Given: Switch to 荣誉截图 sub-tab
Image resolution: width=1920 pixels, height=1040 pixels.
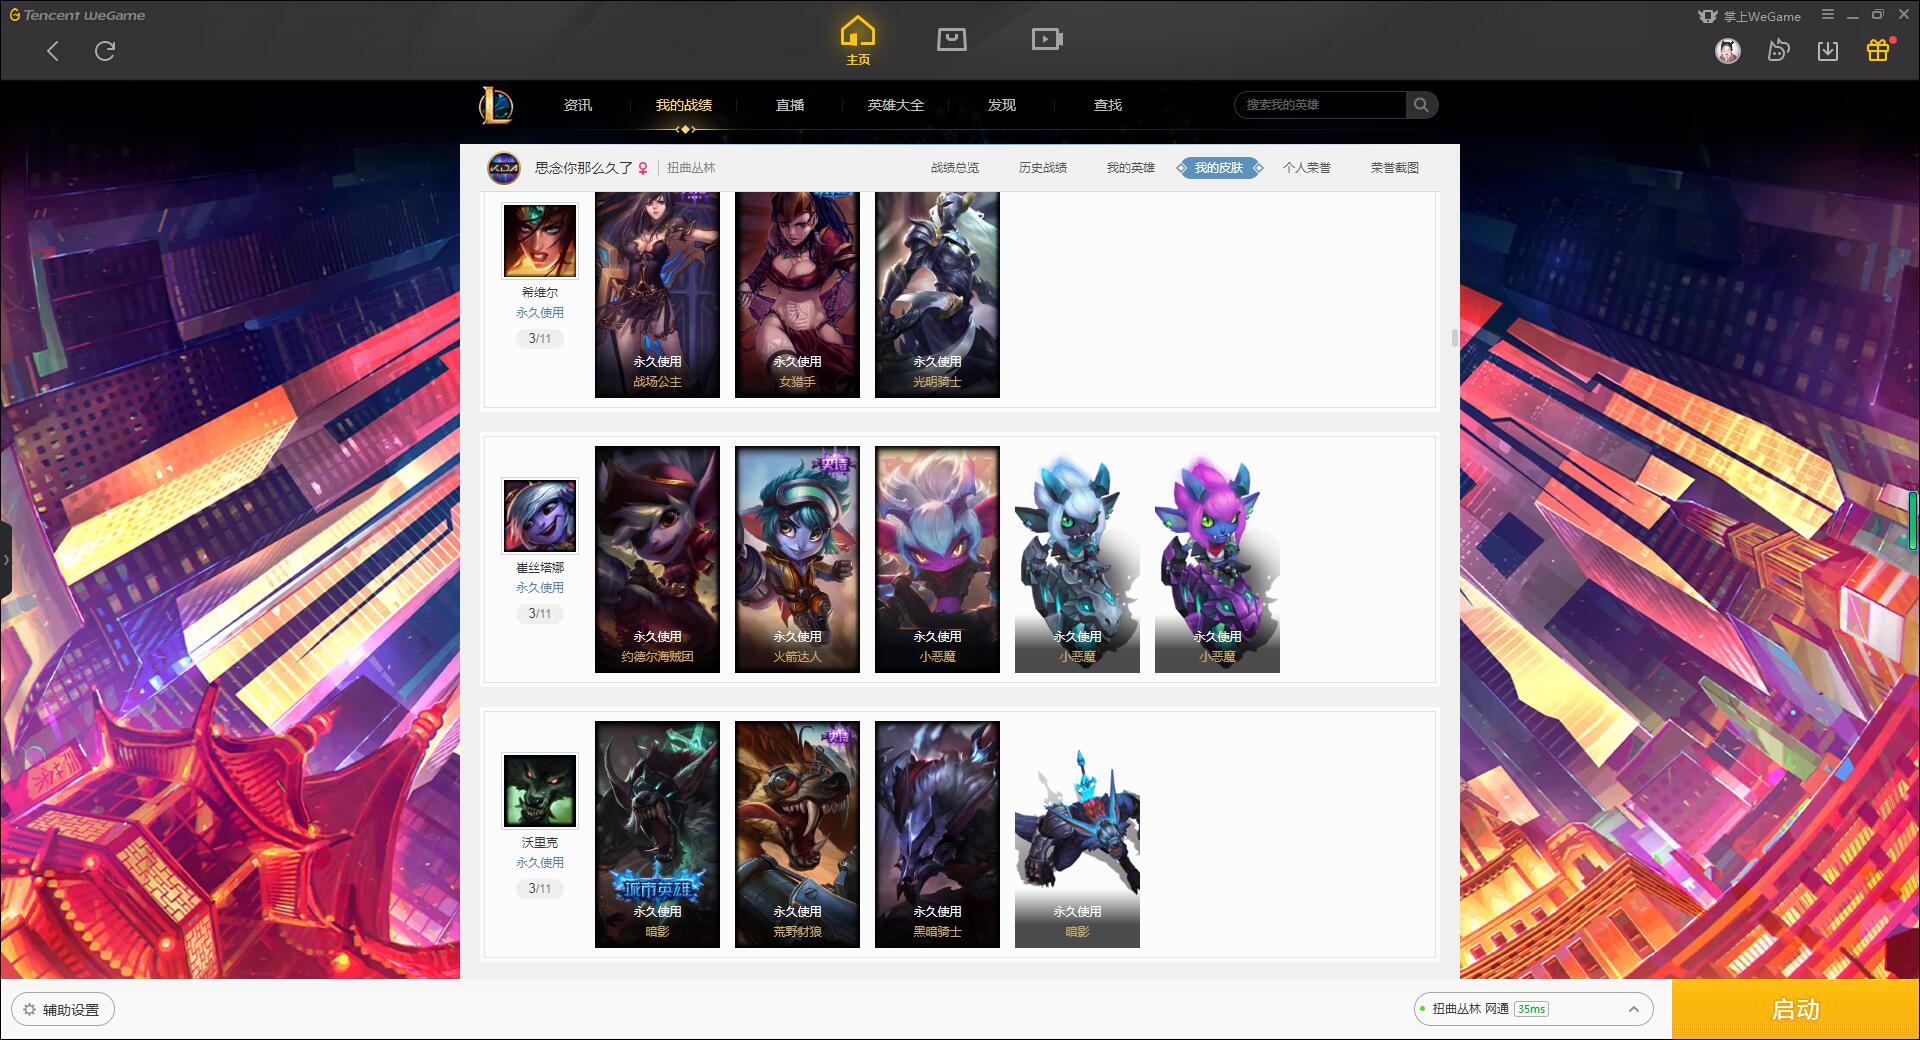Looking at the screenshot, I should point(1395,168).
